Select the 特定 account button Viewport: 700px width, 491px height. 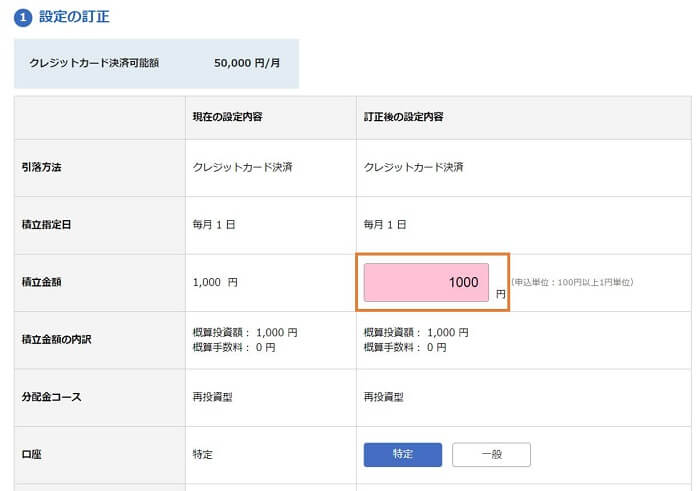coord(403,454)
